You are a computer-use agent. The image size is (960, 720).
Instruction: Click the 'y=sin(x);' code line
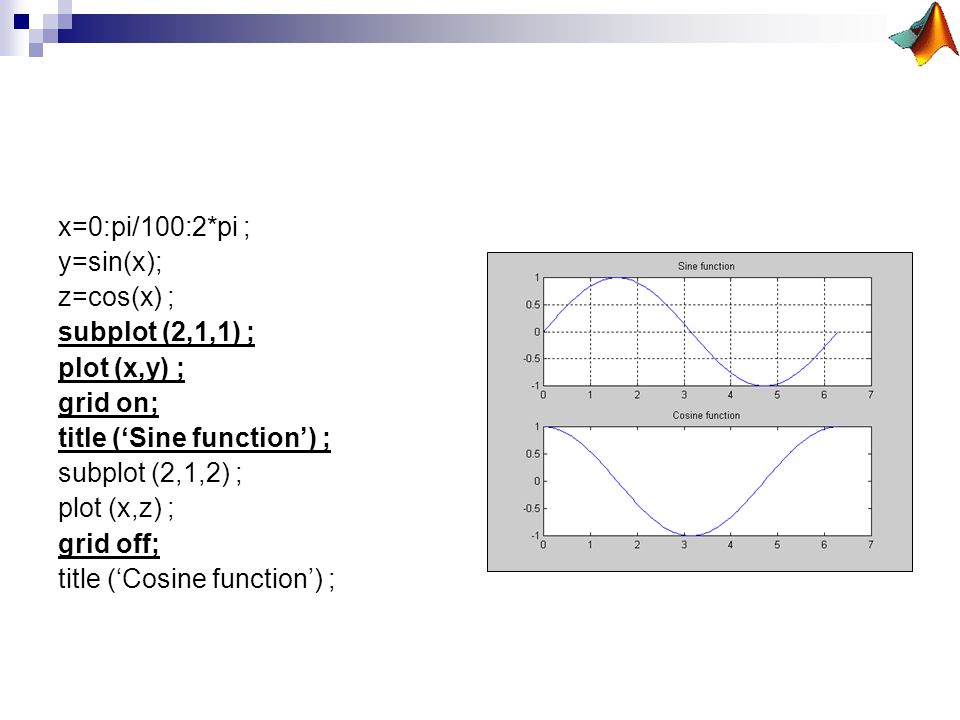click(110, 263)
